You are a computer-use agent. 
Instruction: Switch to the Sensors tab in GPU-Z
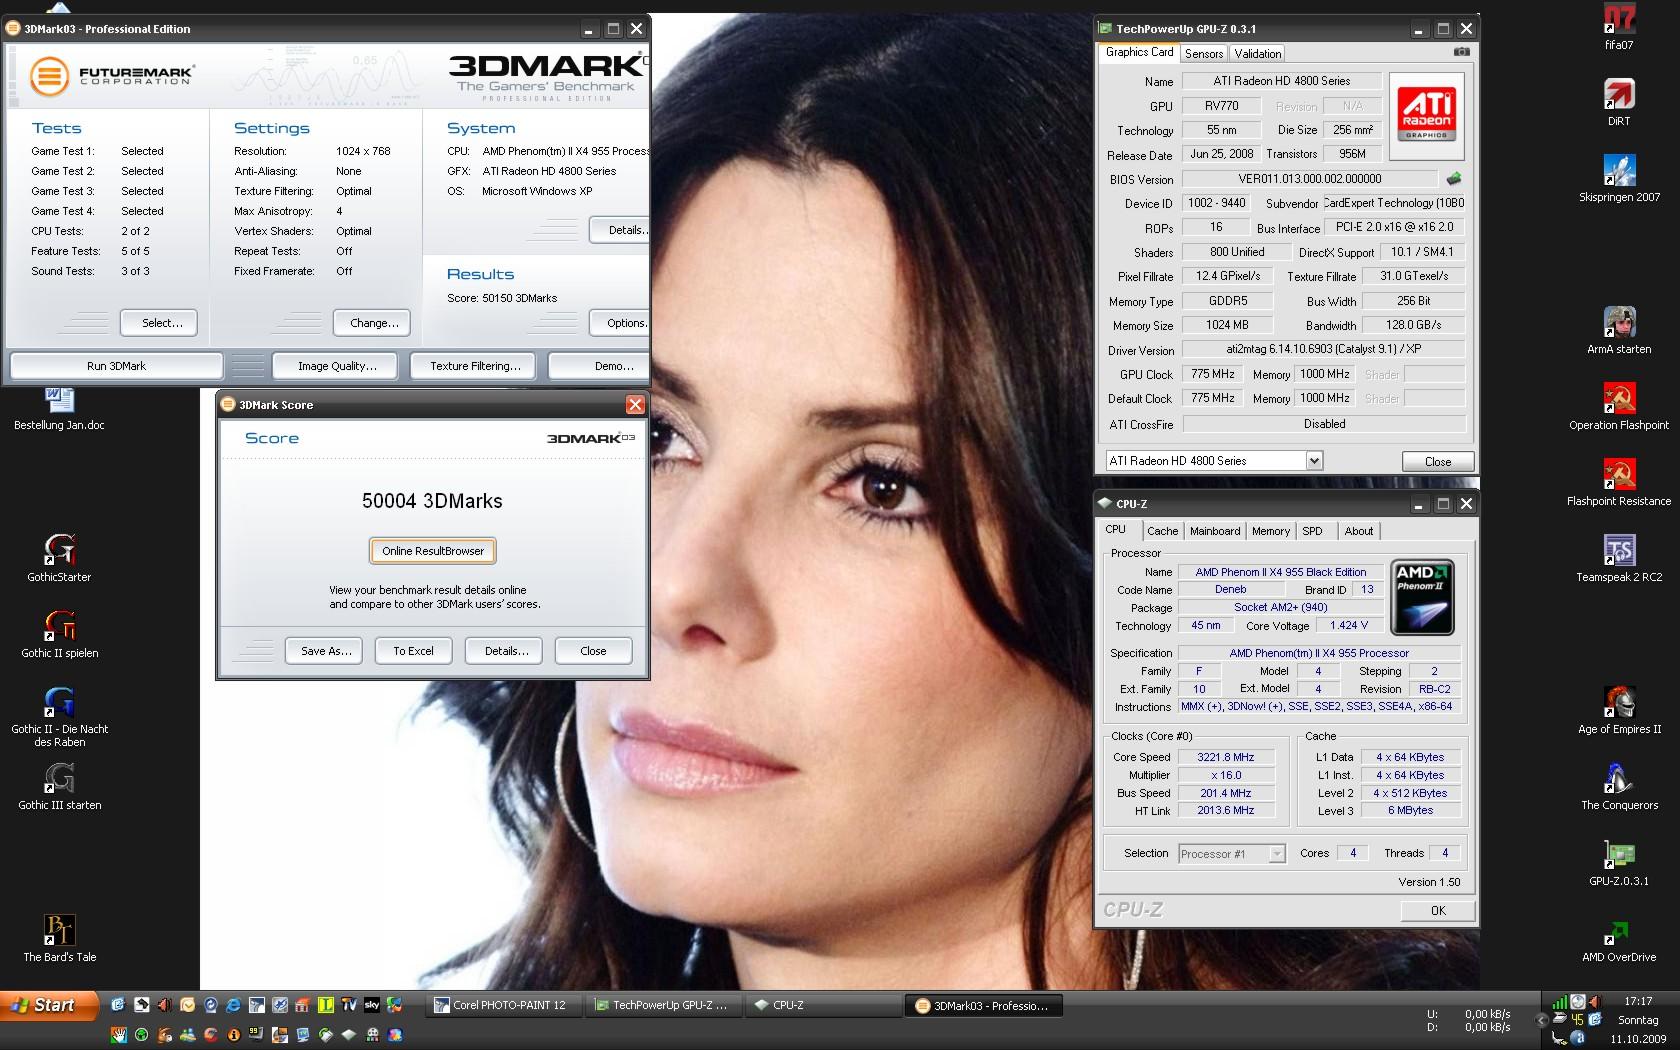(1203, 54)
